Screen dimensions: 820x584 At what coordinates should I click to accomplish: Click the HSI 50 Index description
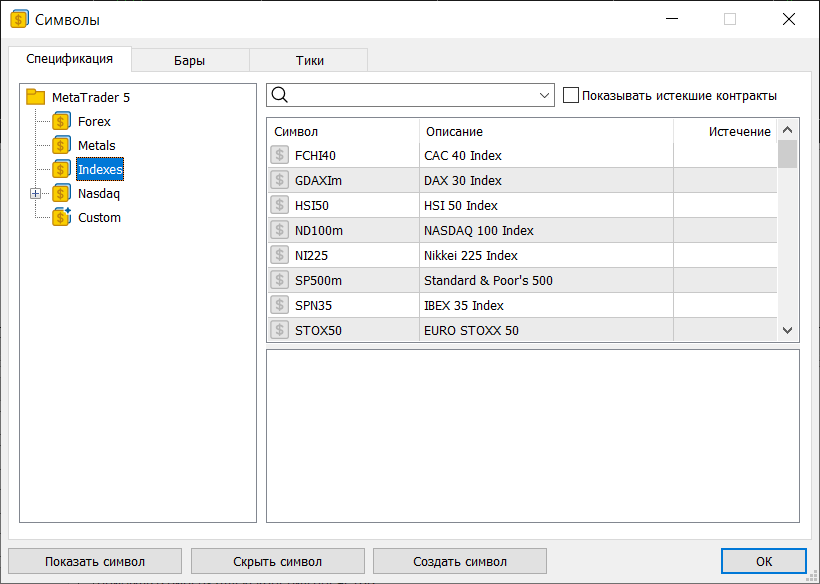[461, 205]
